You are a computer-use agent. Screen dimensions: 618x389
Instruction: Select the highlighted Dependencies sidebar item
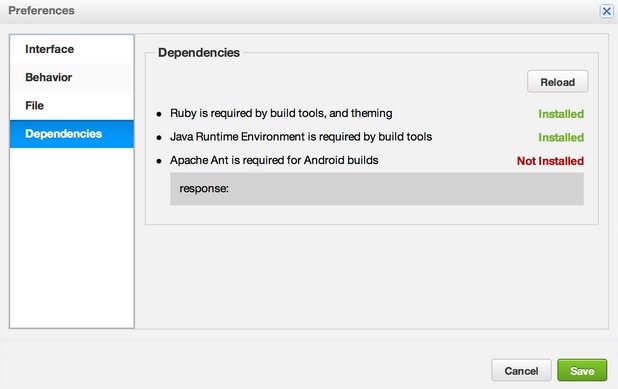click(72, 134)
